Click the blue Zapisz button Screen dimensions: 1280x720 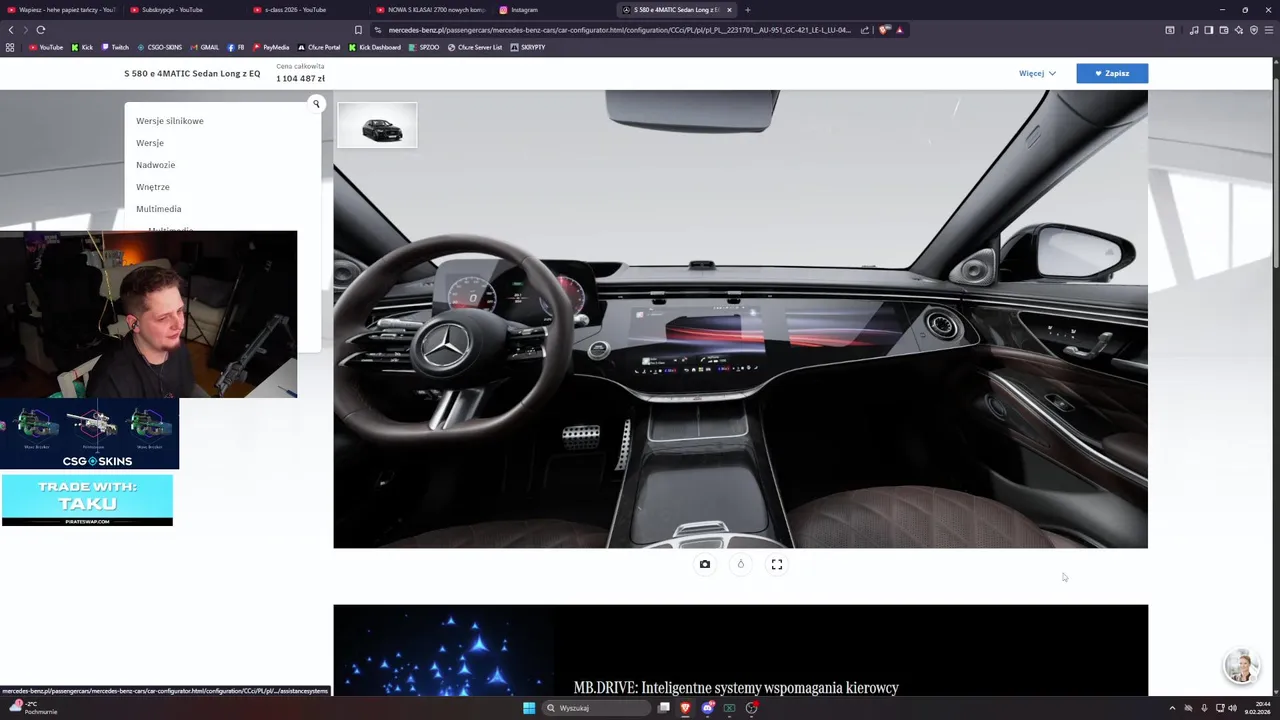(1112, 73)
